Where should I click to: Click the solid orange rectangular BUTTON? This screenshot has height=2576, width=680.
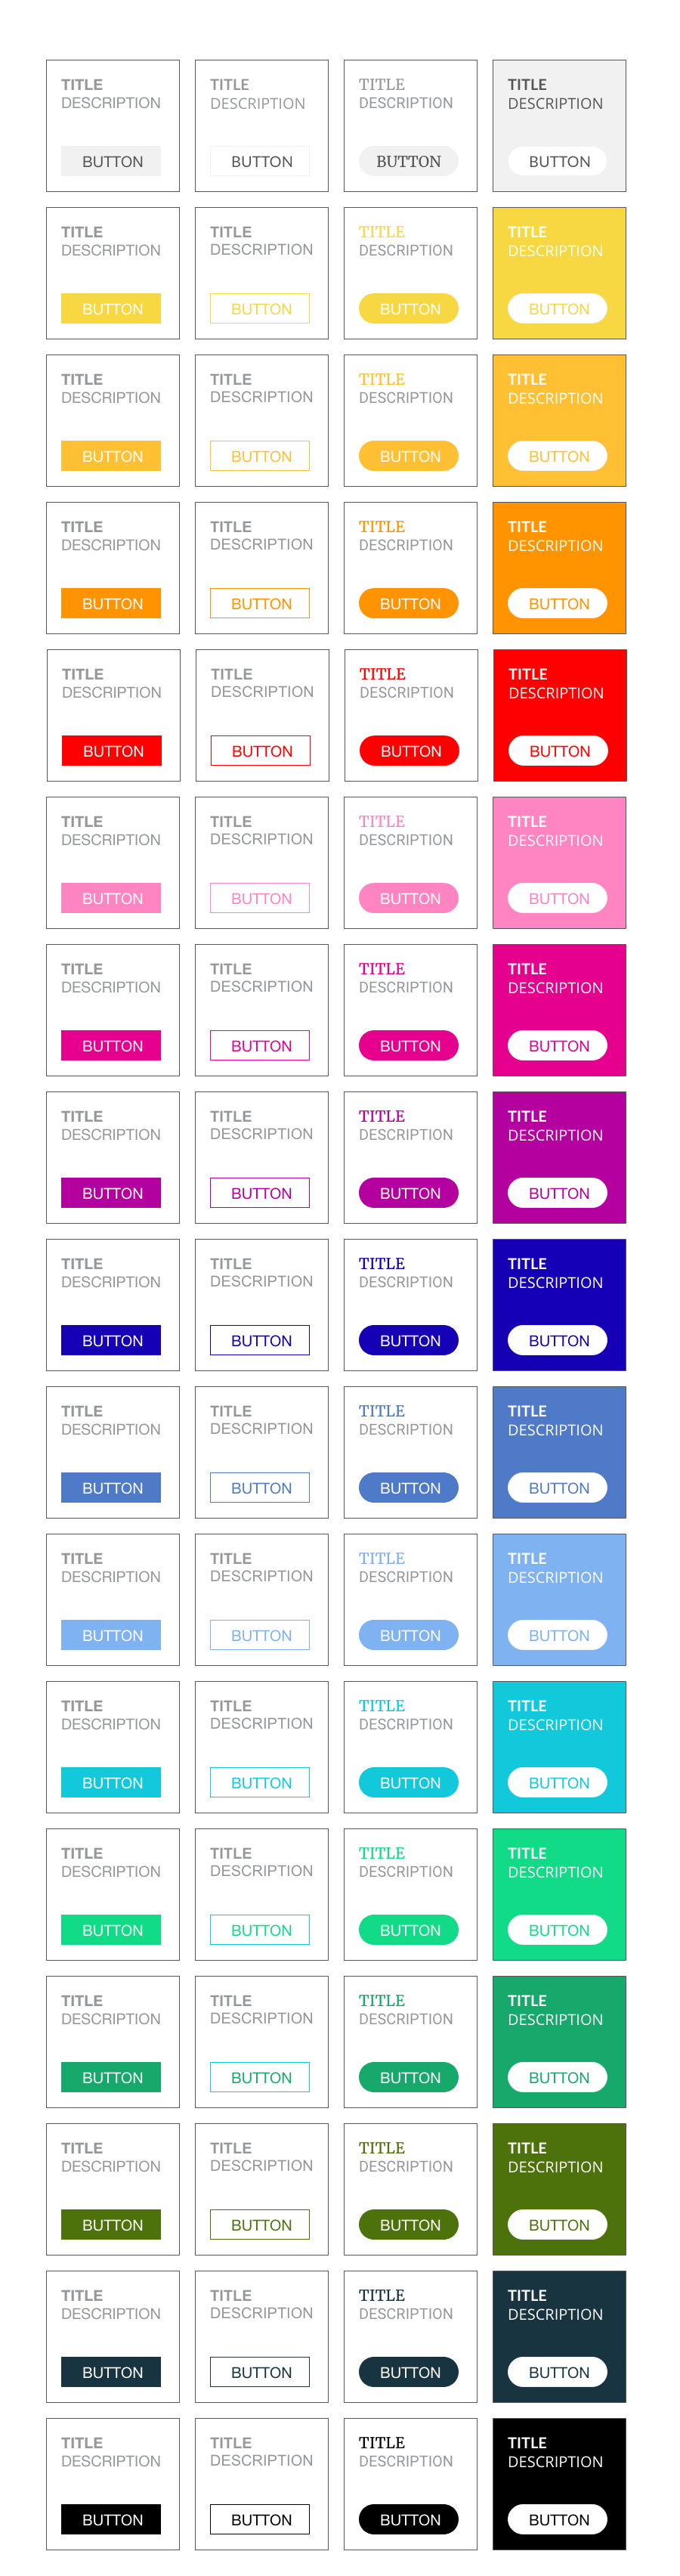(x=111, y=604)
